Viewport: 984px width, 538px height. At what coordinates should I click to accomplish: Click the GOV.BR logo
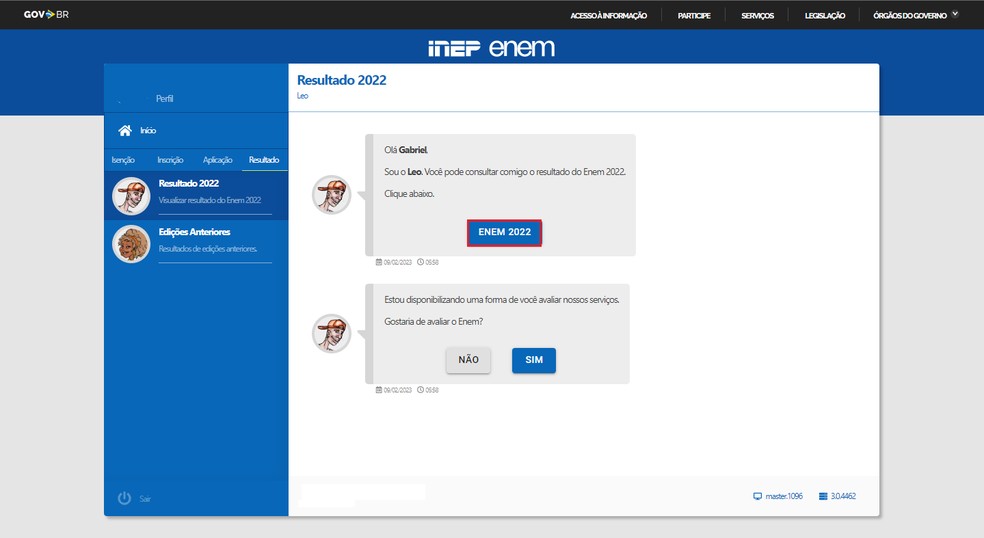[46, 15]
